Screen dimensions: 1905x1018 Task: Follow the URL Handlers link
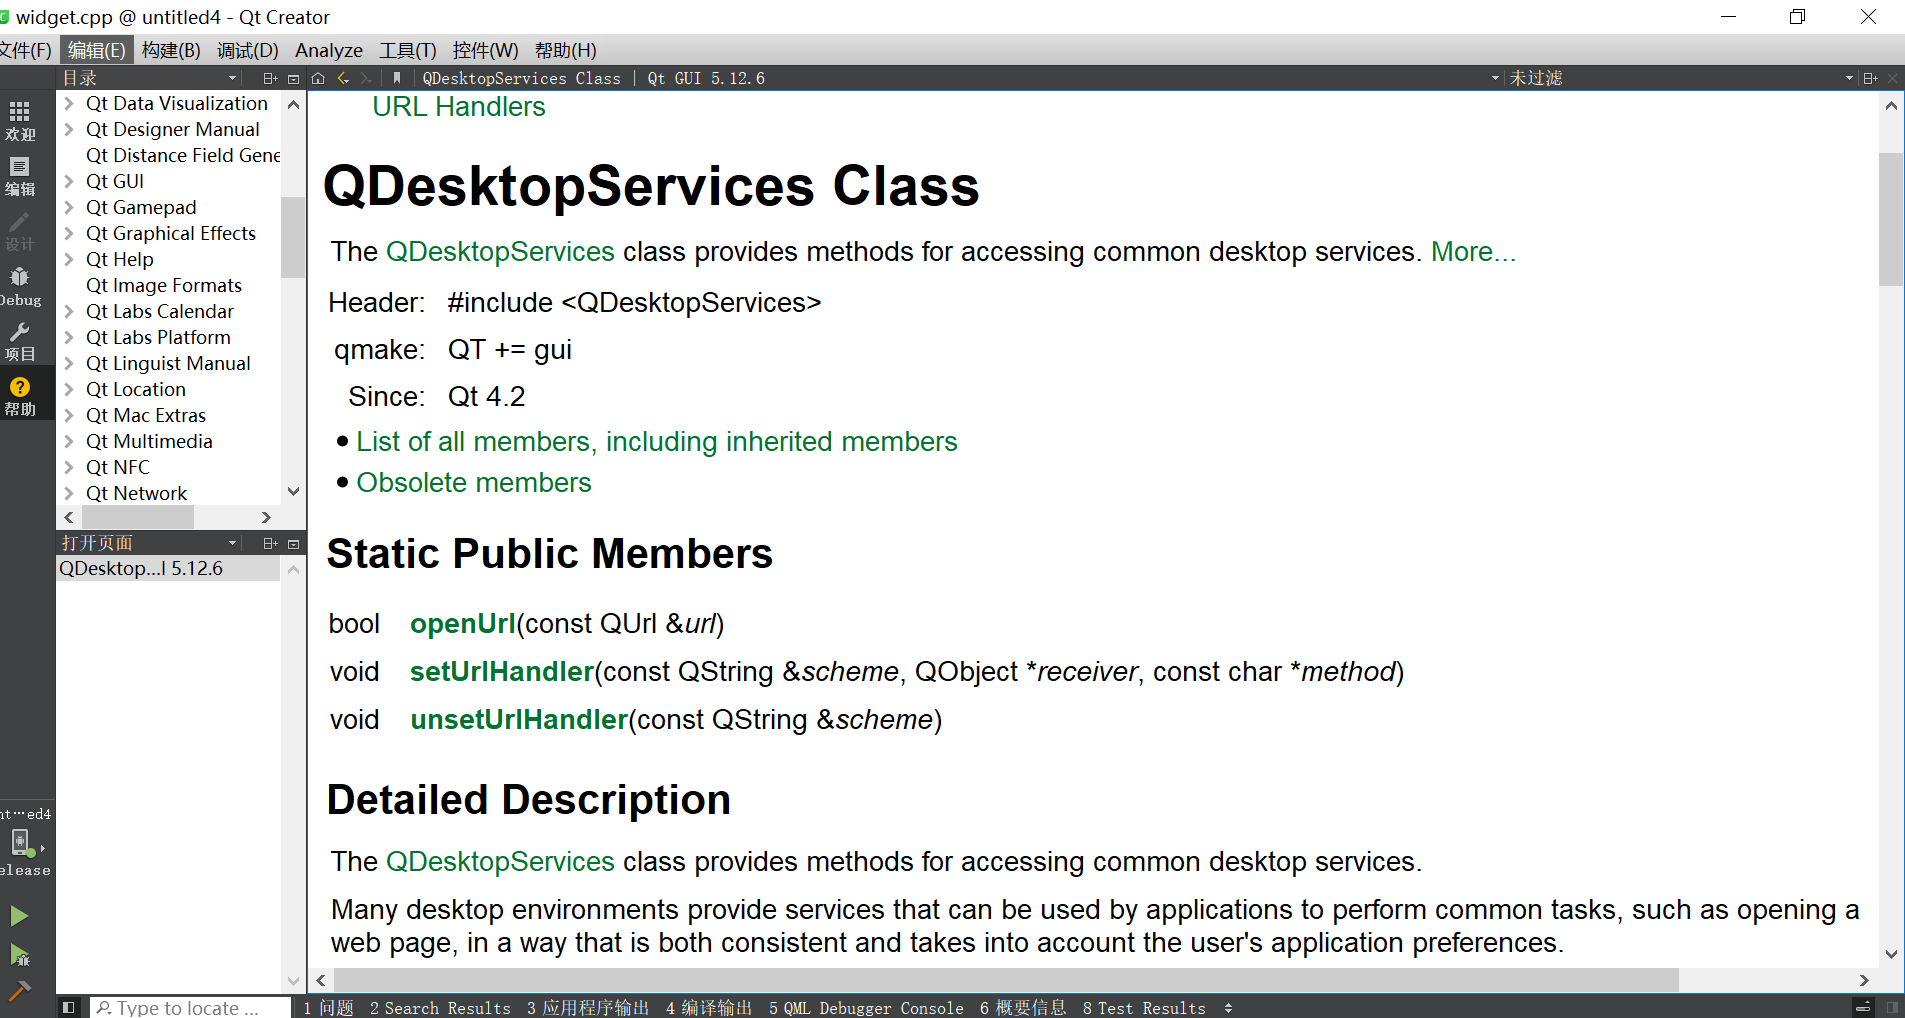[x=459, y=107]
